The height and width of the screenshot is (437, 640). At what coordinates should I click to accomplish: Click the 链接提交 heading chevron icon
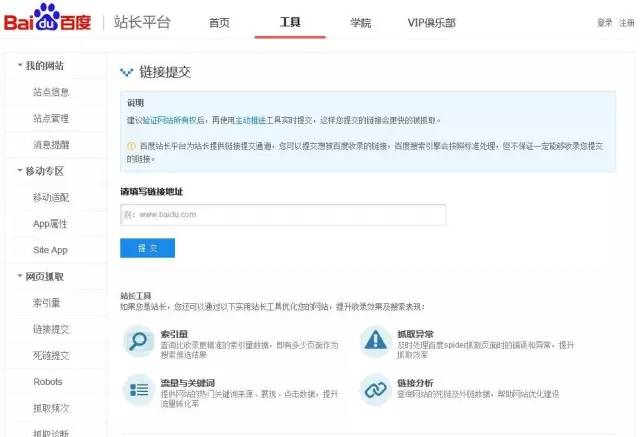pos(127,72)
